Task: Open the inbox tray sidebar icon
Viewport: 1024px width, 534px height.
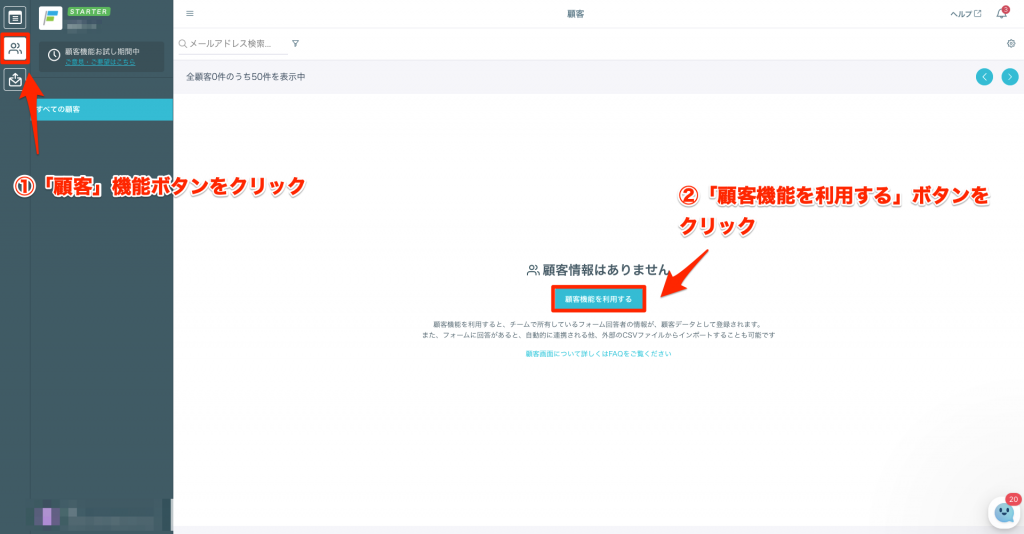Action: [x=15, y=80]
